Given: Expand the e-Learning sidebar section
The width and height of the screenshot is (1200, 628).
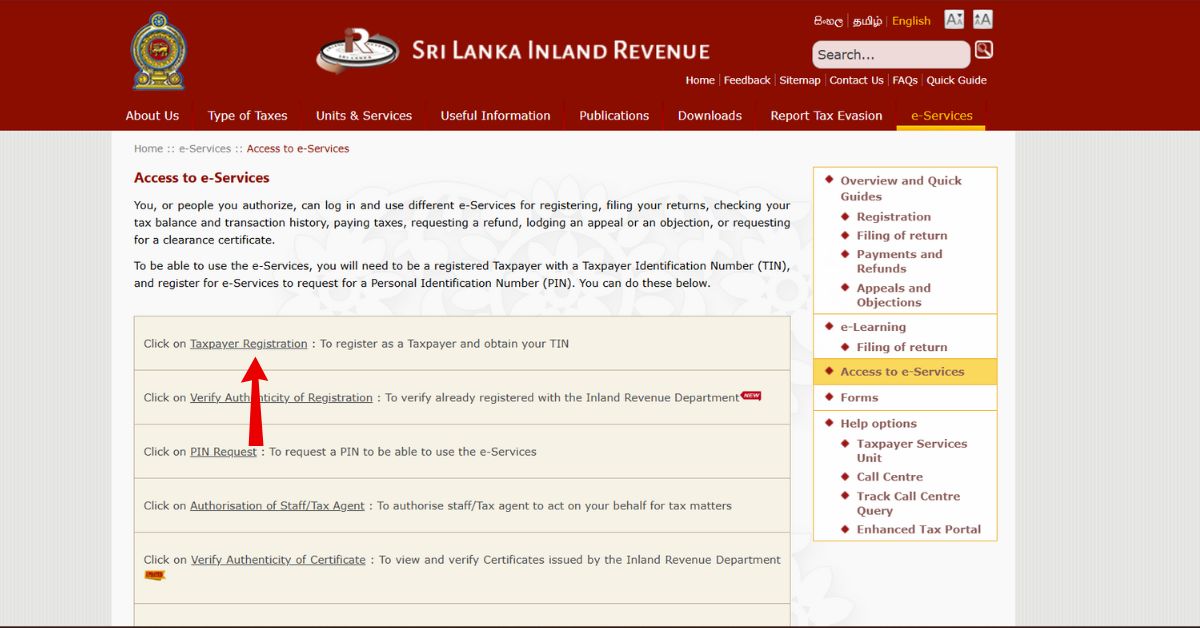Looking at the screenshot, I should click(874, 326).
